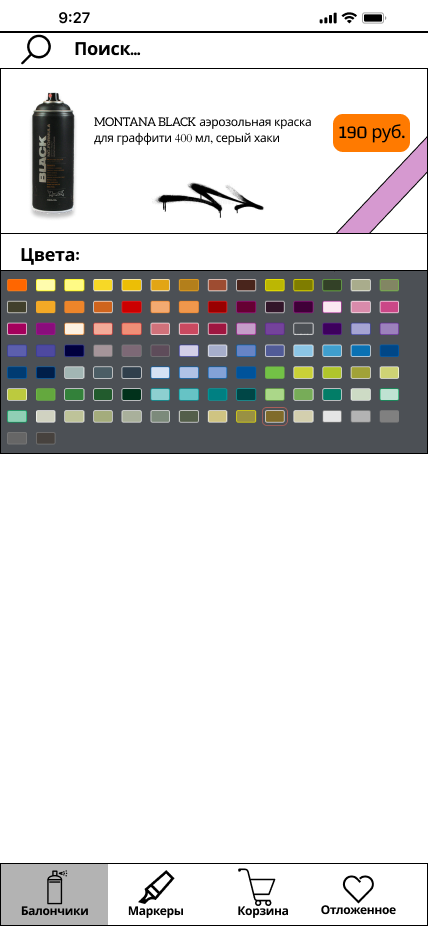Choose the pale pink-white swatch in second row
The width and height of the screenshot is (428, 926).
click(x=332, y=307)
